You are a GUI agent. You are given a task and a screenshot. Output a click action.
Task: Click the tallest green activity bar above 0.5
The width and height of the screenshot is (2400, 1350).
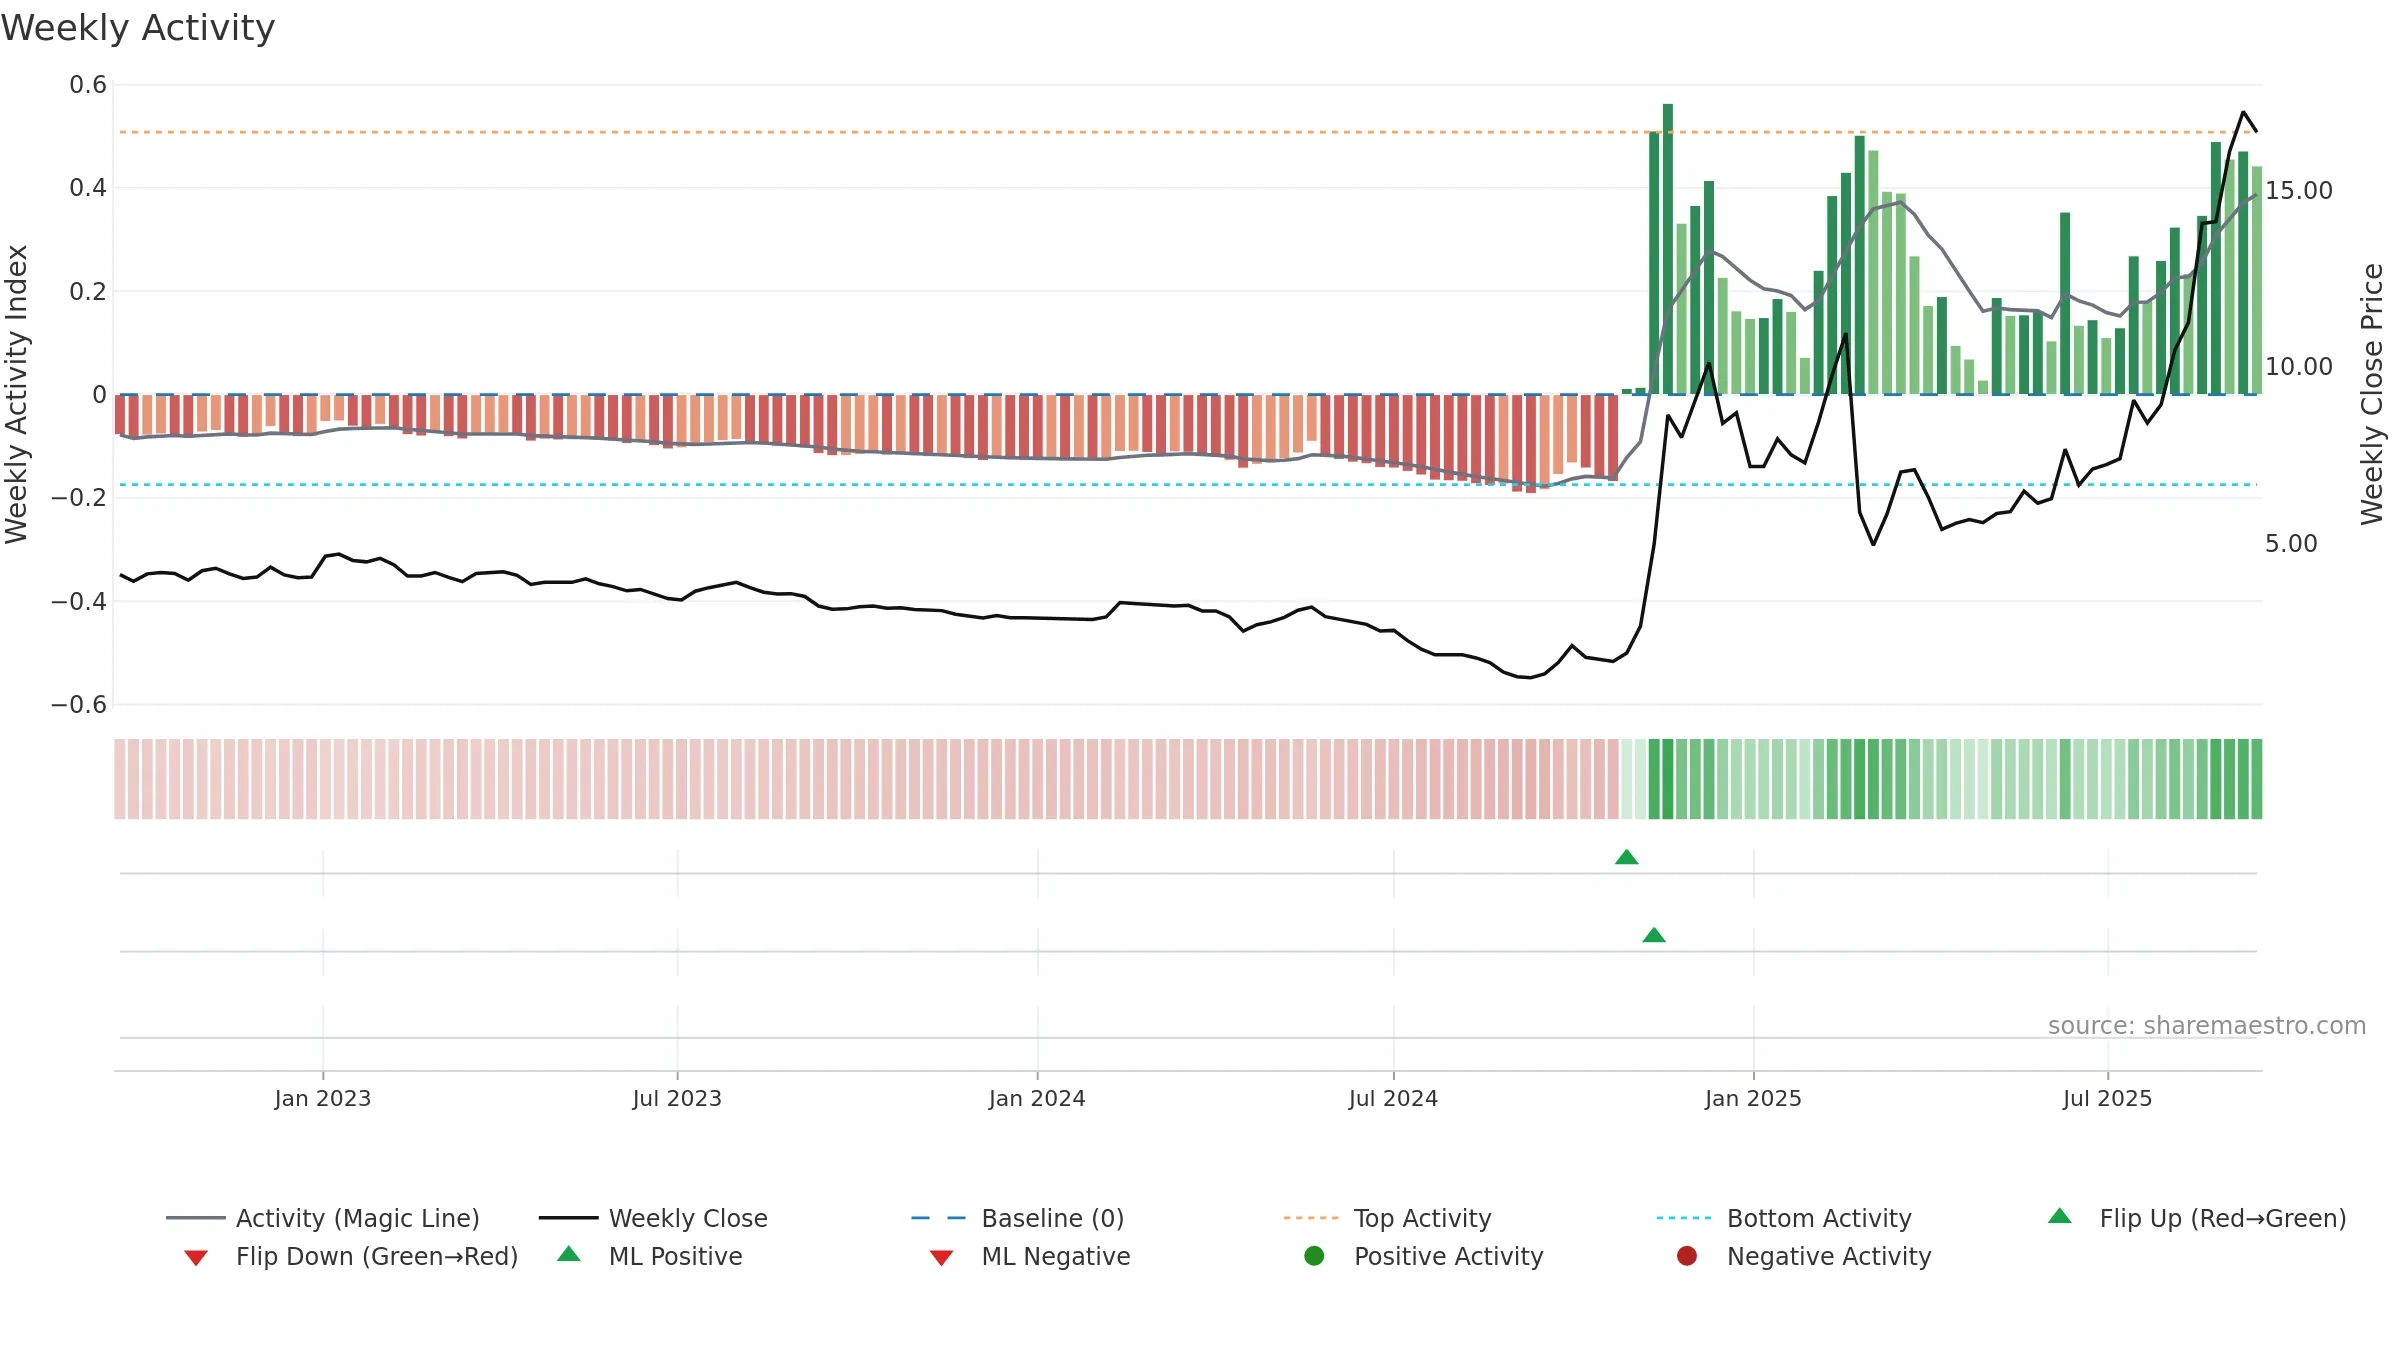(1668, 249)
